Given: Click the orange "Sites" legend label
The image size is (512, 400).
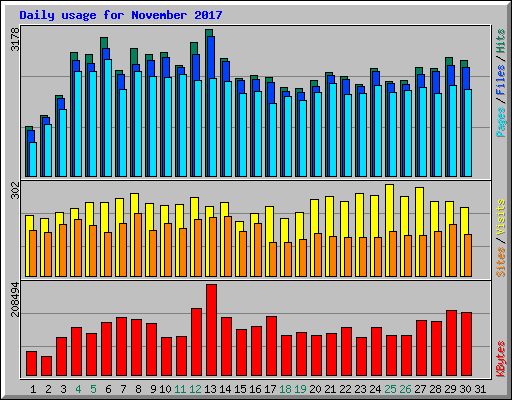Looking at the screenshot, I should [501, 262].
